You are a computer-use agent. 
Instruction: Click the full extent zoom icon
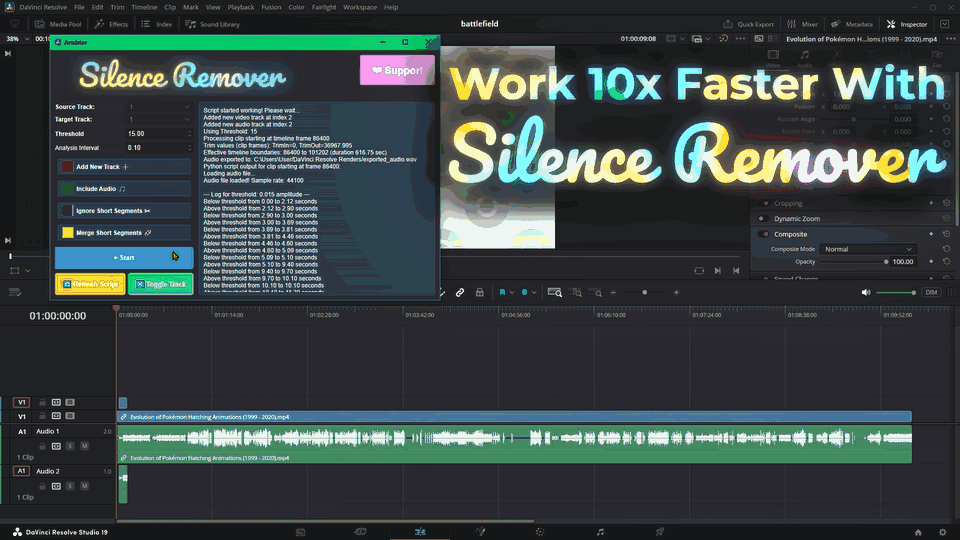point(555,293)
